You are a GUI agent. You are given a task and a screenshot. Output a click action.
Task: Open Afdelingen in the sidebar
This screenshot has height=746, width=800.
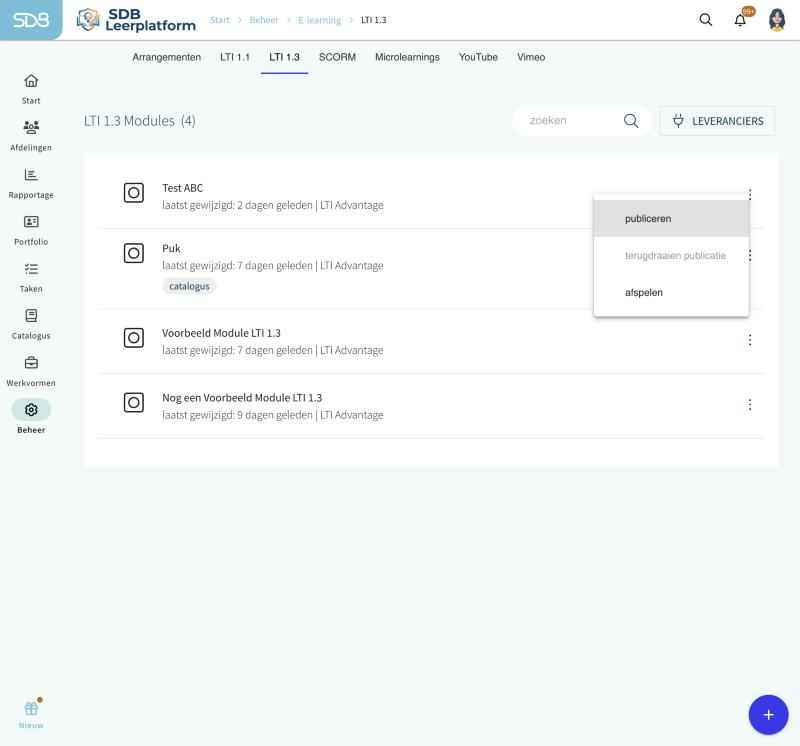click(x=31, y=136)
